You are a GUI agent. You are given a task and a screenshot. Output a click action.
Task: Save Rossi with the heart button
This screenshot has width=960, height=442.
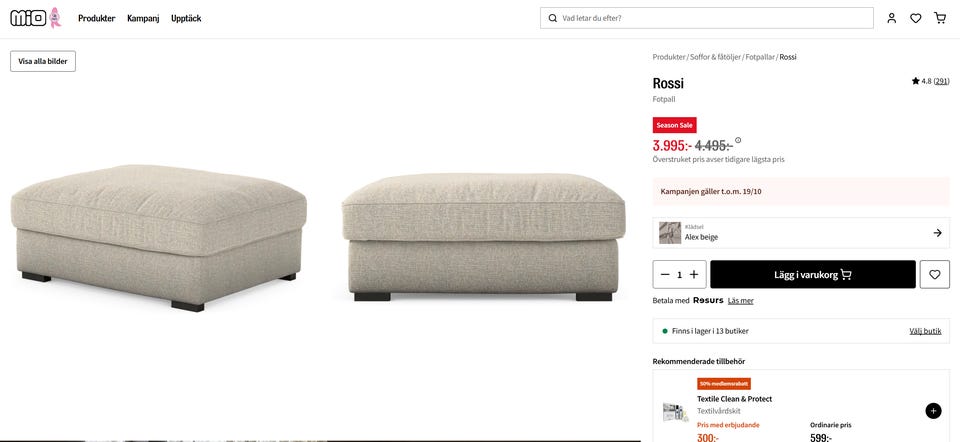(x=934, y=274)
